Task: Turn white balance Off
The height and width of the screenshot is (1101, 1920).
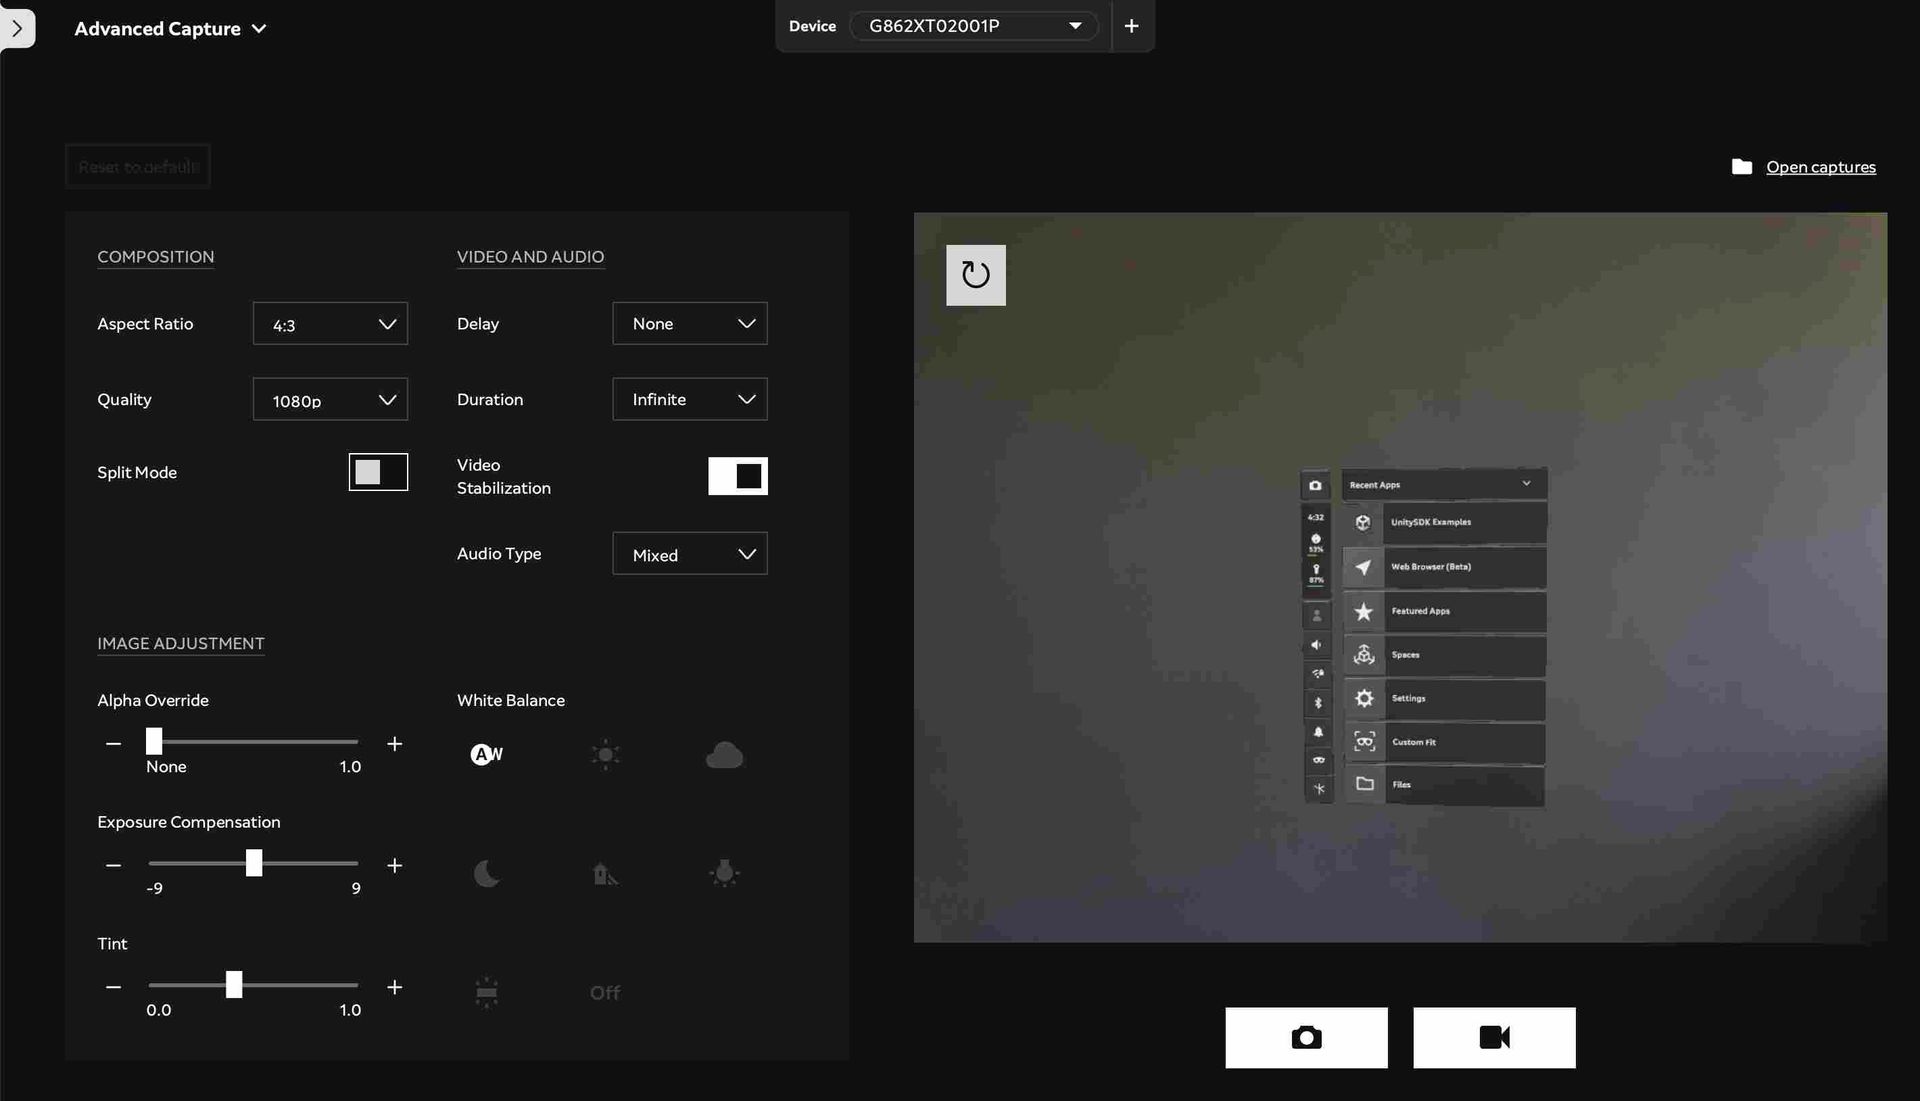Action: (604, 992)
